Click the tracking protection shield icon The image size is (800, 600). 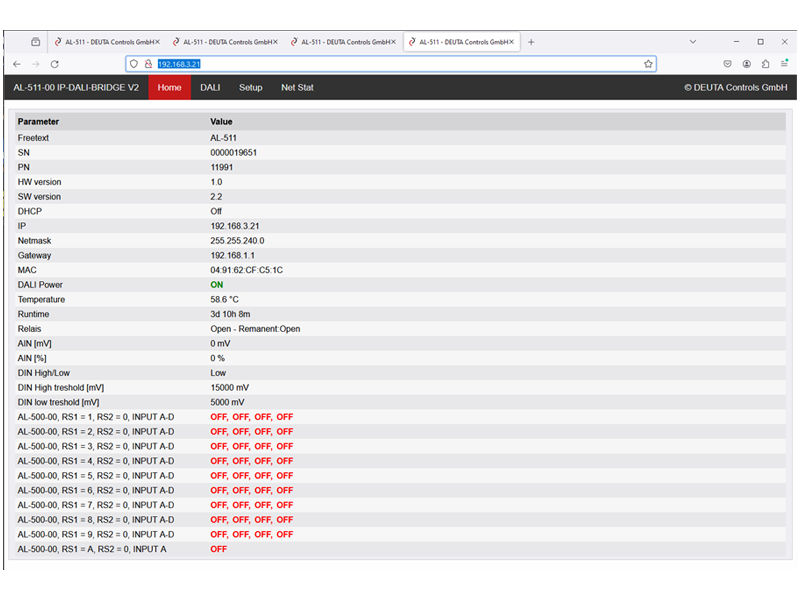pos(134,64)
